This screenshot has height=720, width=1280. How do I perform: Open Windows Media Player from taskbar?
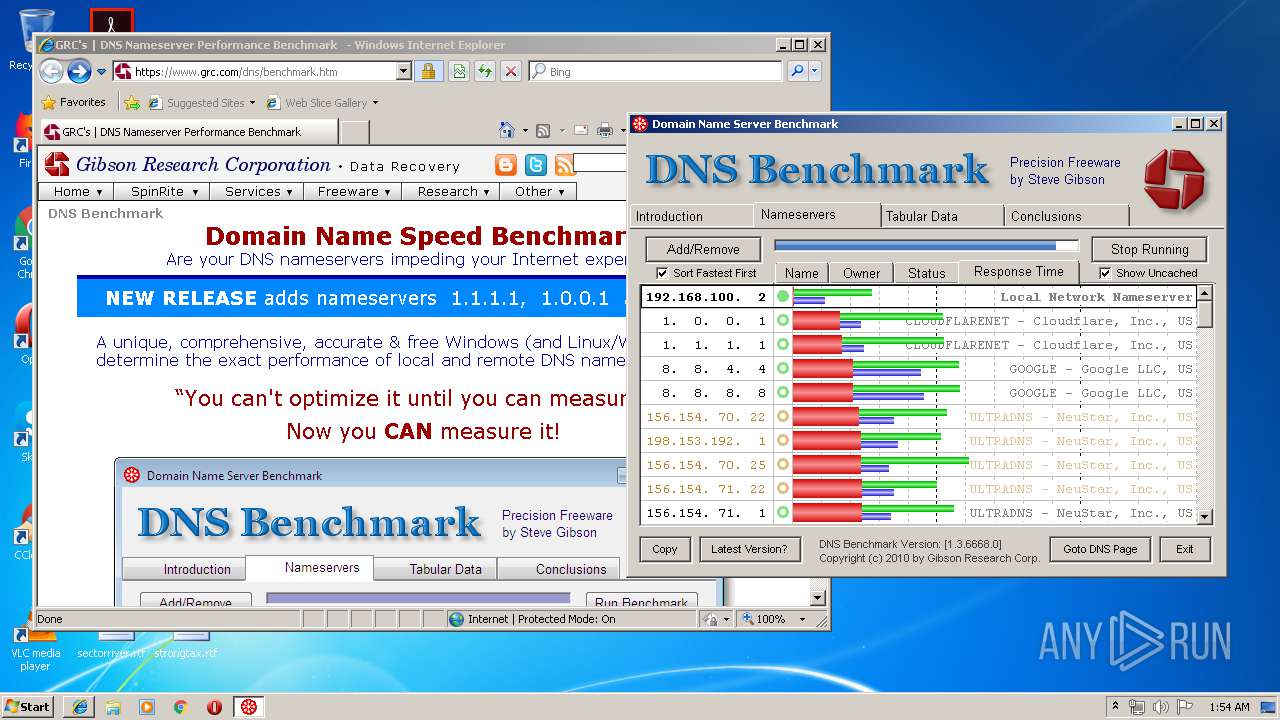pos(147,707)
